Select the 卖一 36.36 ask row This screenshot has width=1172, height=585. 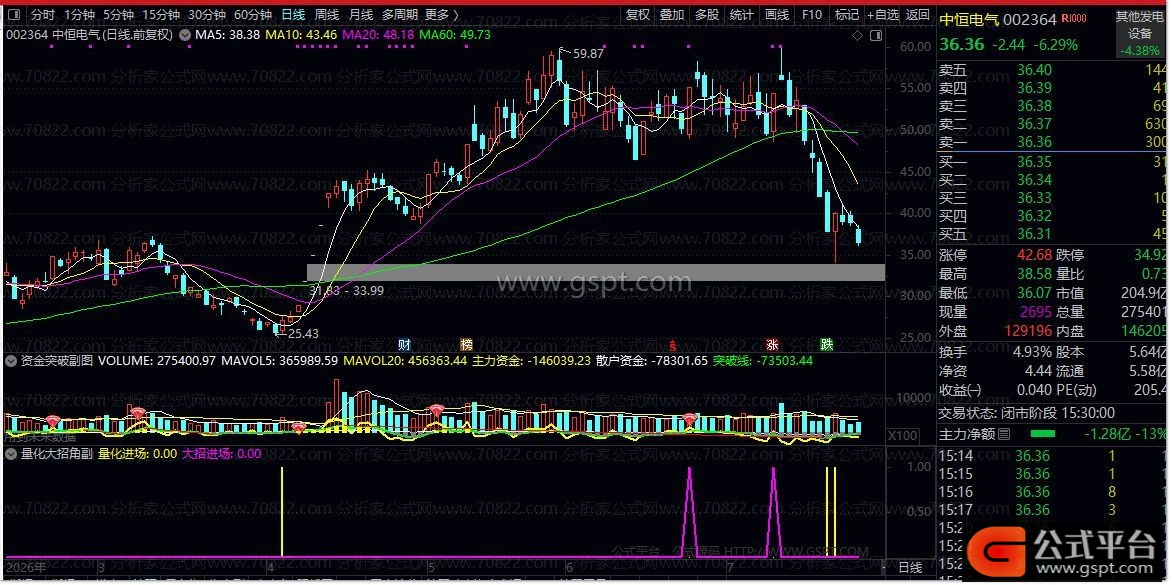(x=1052, y=142)
